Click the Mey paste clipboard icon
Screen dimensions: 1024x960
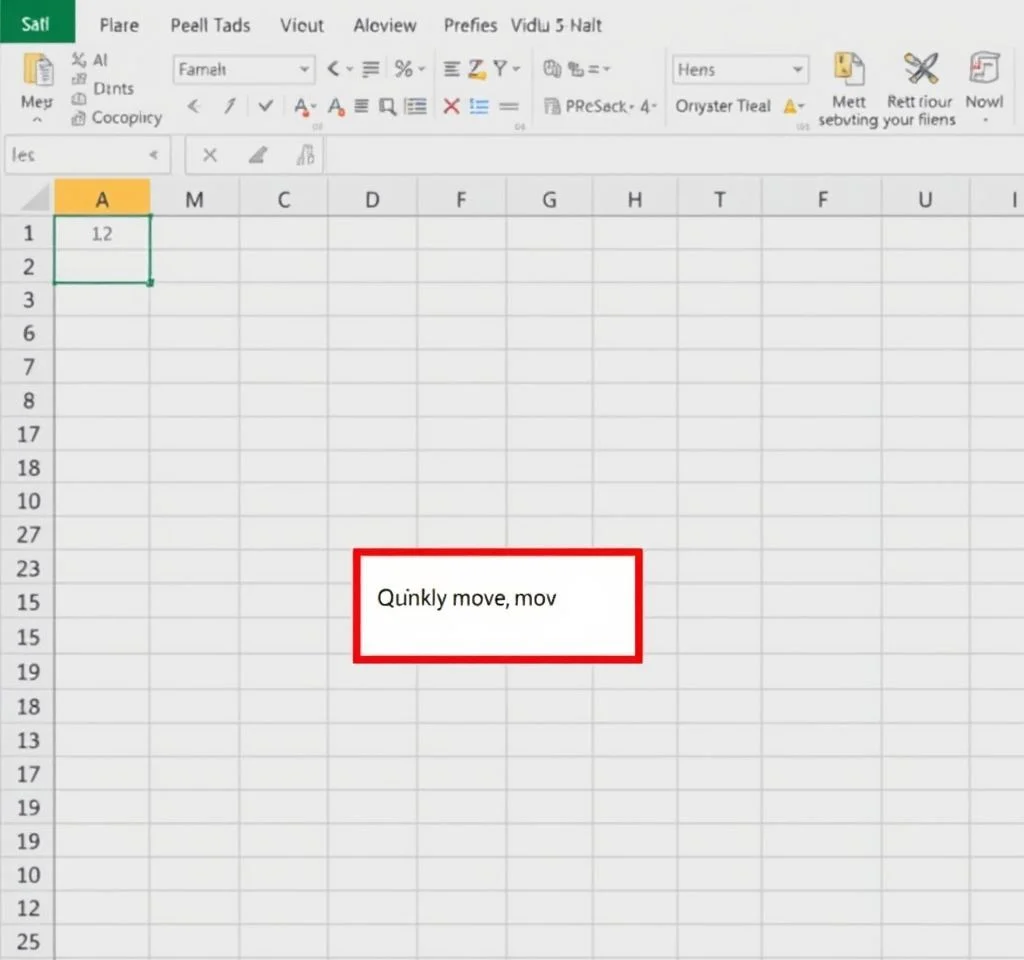pyautogui.click(x=37, y=72)
